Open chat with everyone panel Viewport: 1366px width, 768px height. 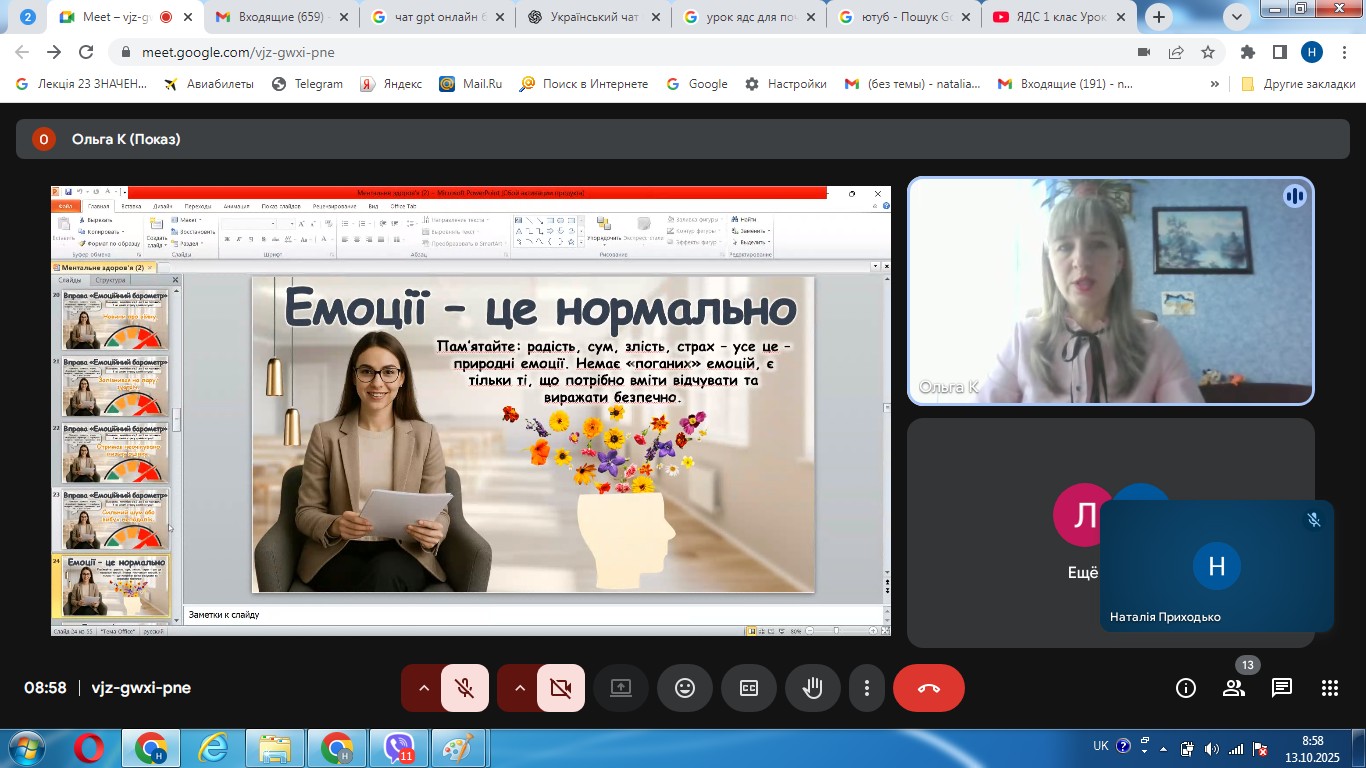pyautogui.click(x=1281, y=688)
